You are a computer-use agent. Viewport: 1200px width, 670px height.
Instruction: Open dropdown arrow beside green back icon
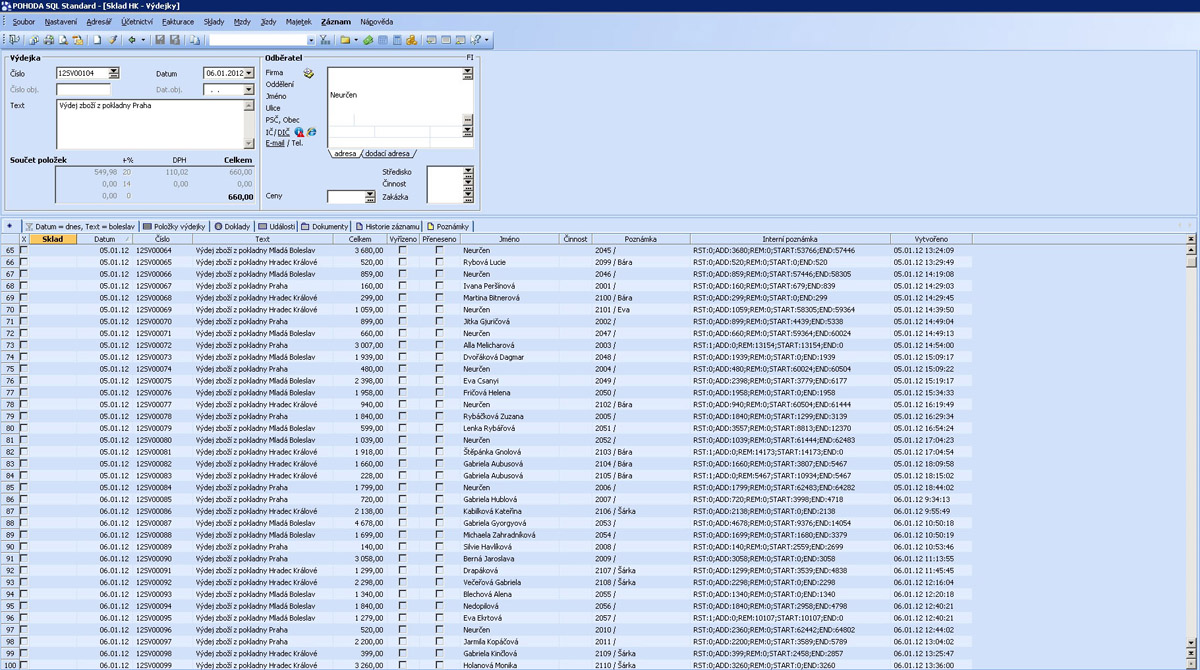144,40
